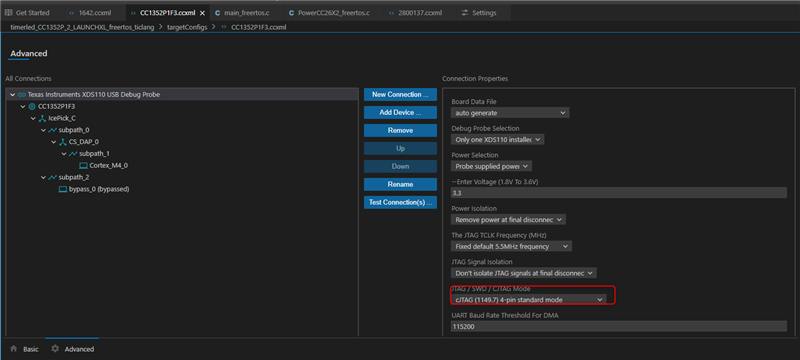Open the main_freertos.c tab
The image size is (800, 360).
point(243,13)
